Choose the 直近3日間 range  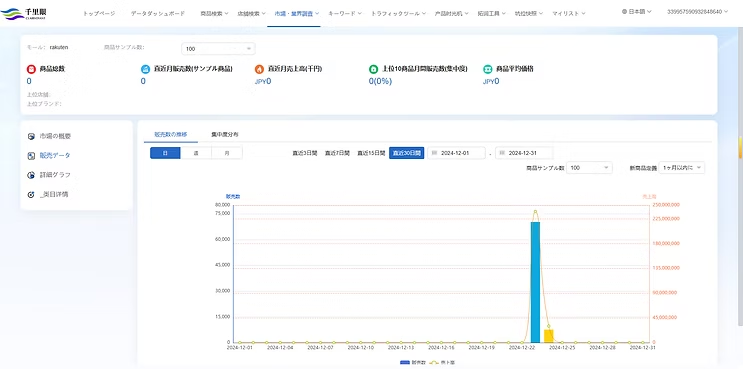305,153
